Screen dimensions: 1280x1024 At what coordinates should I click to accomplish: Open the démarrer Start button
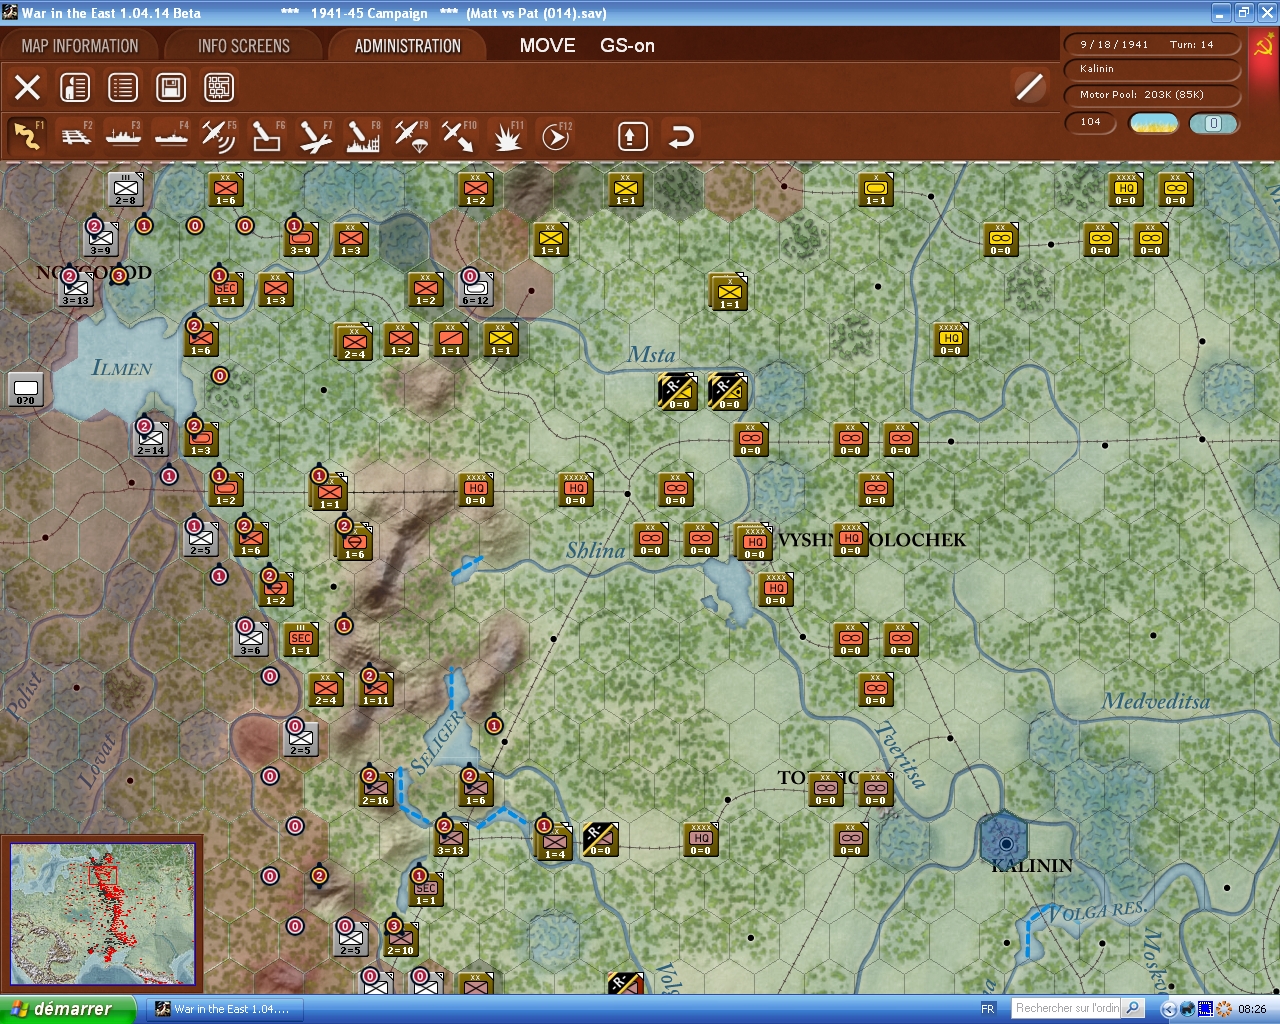pyautogui.click(x=67, y=1009)
